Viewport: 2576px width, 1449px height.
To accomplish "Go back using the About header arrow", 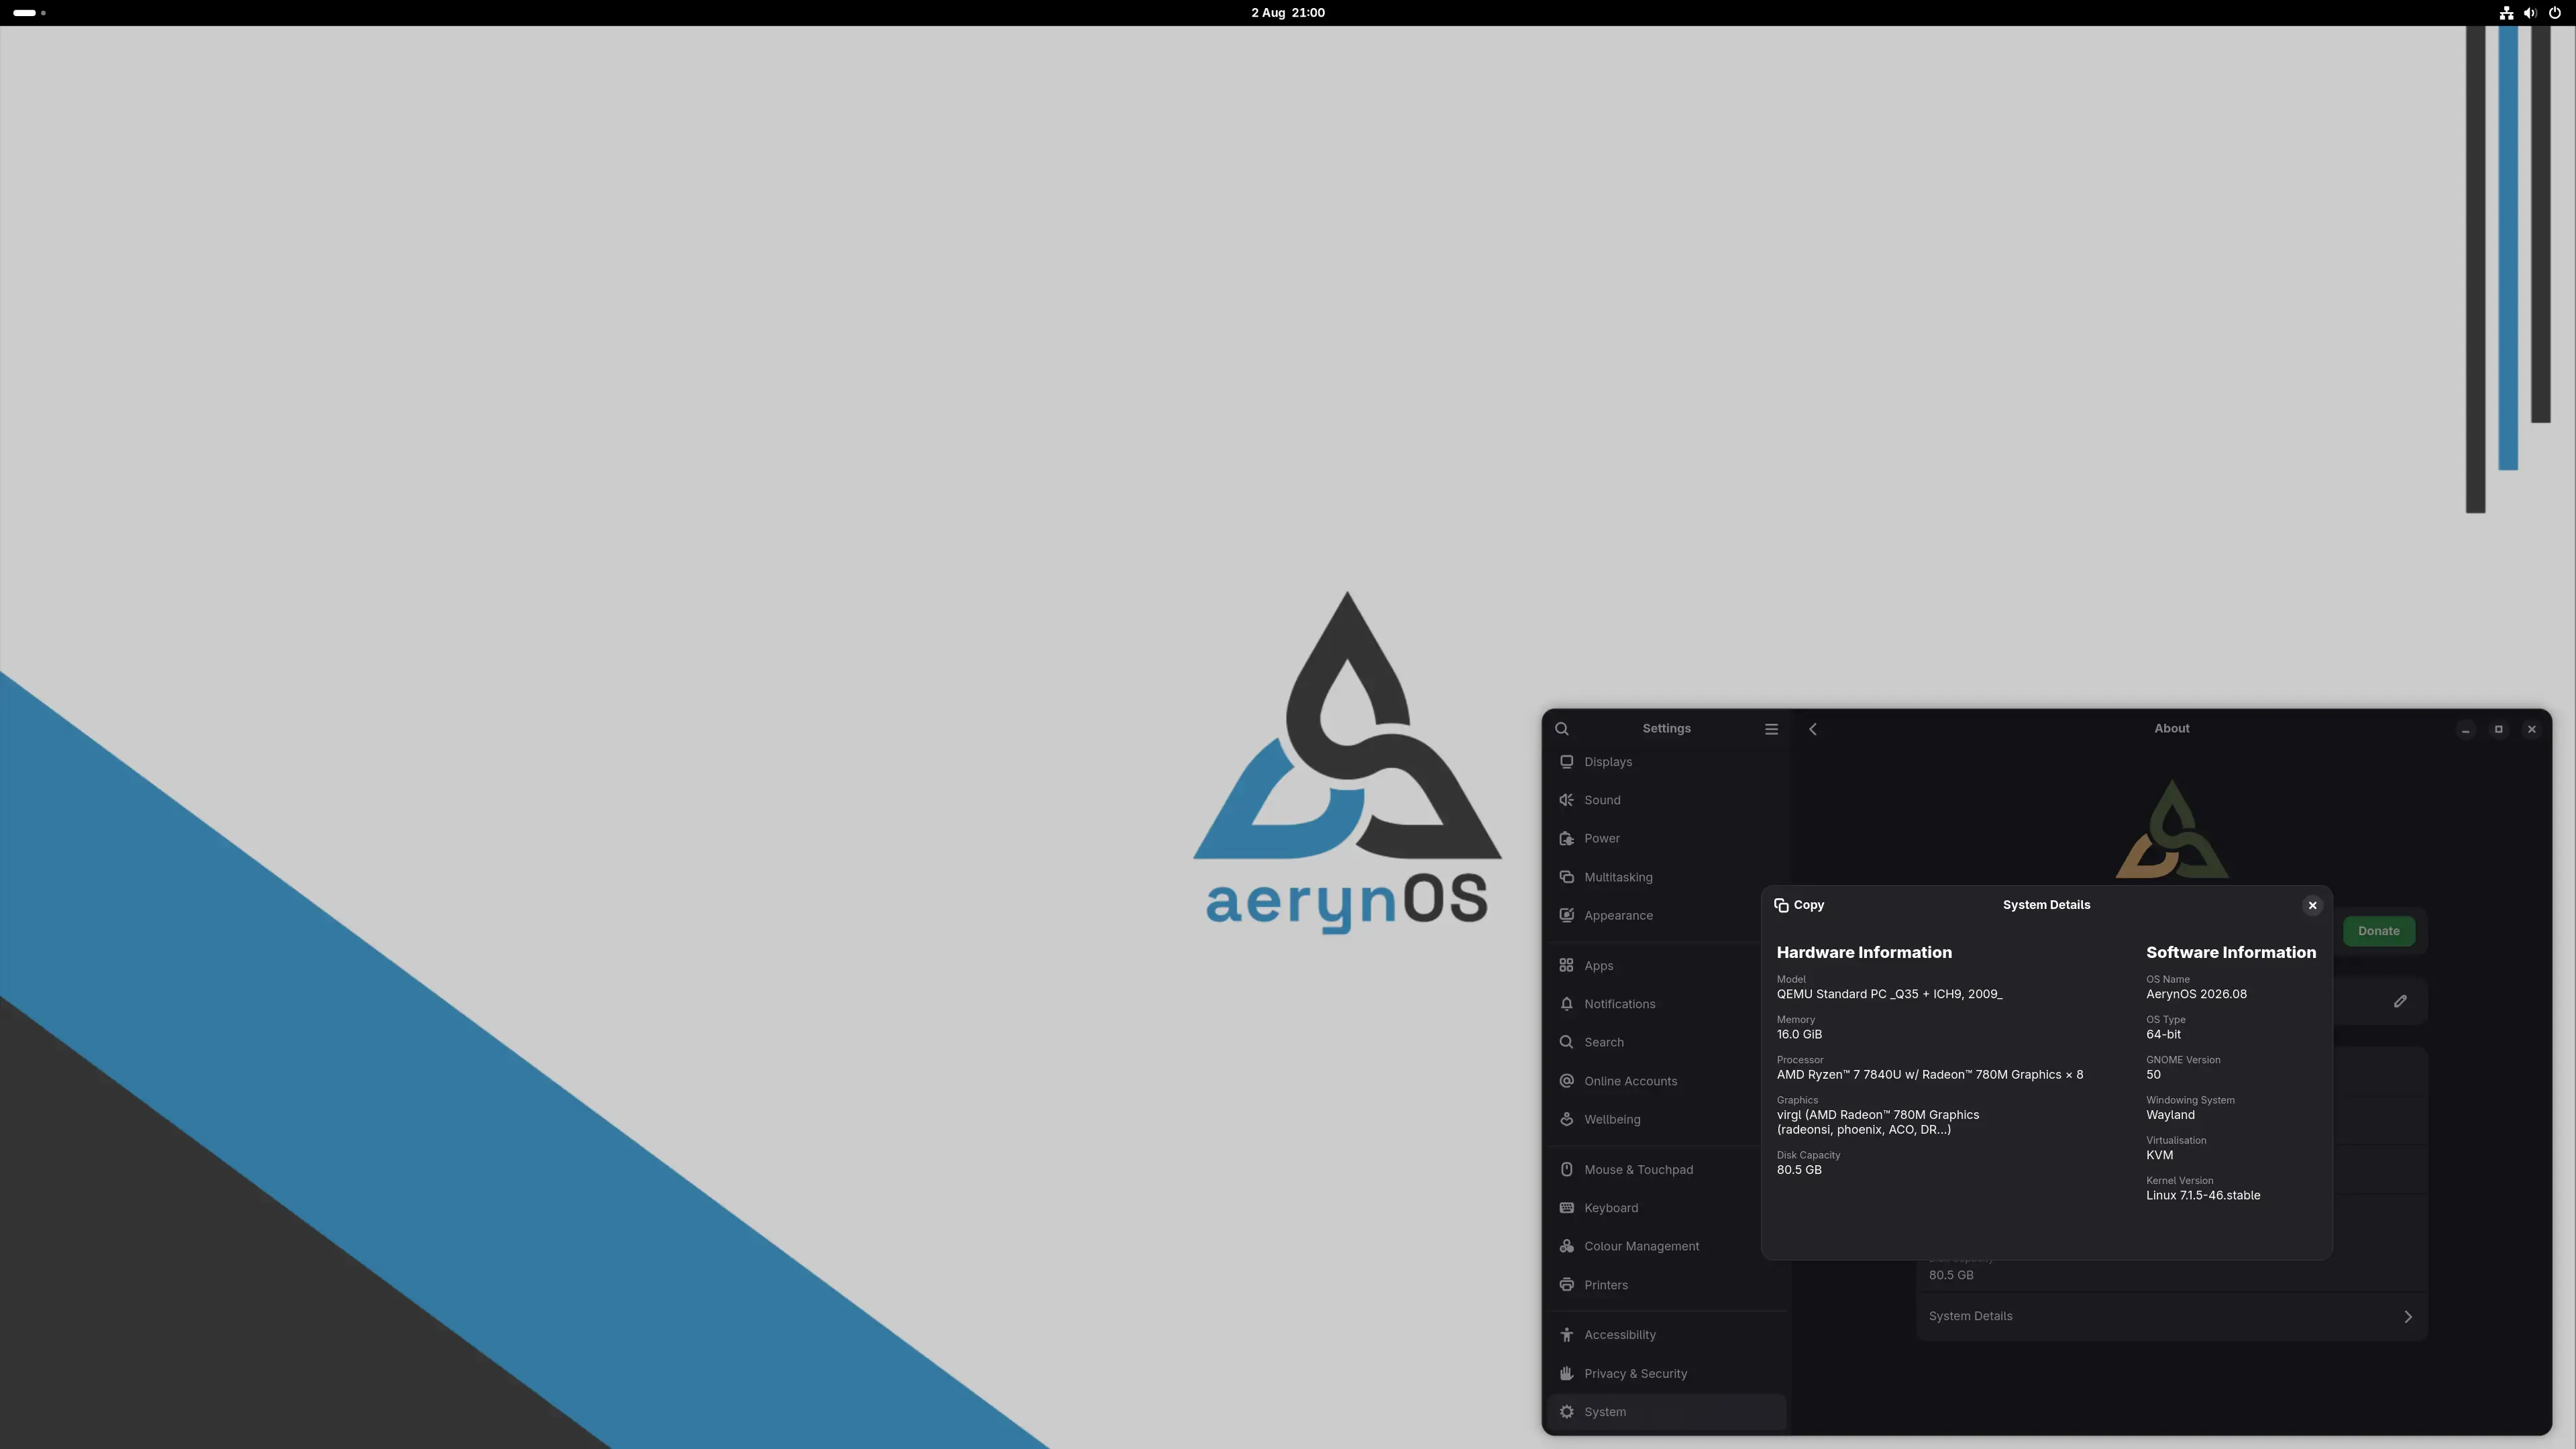I will (x=1813, y=729).
